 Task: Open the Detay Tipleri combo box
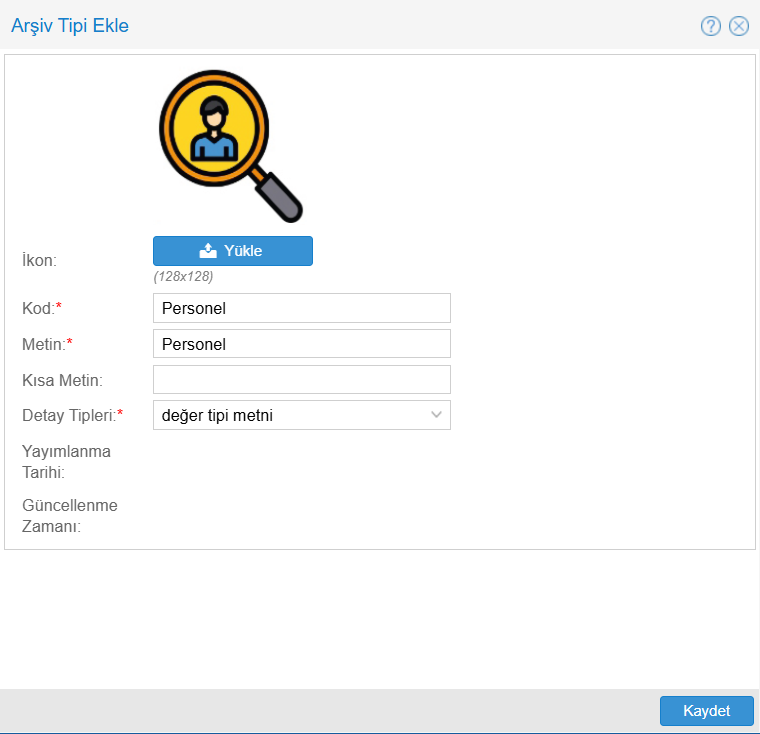tap(290, 415)
